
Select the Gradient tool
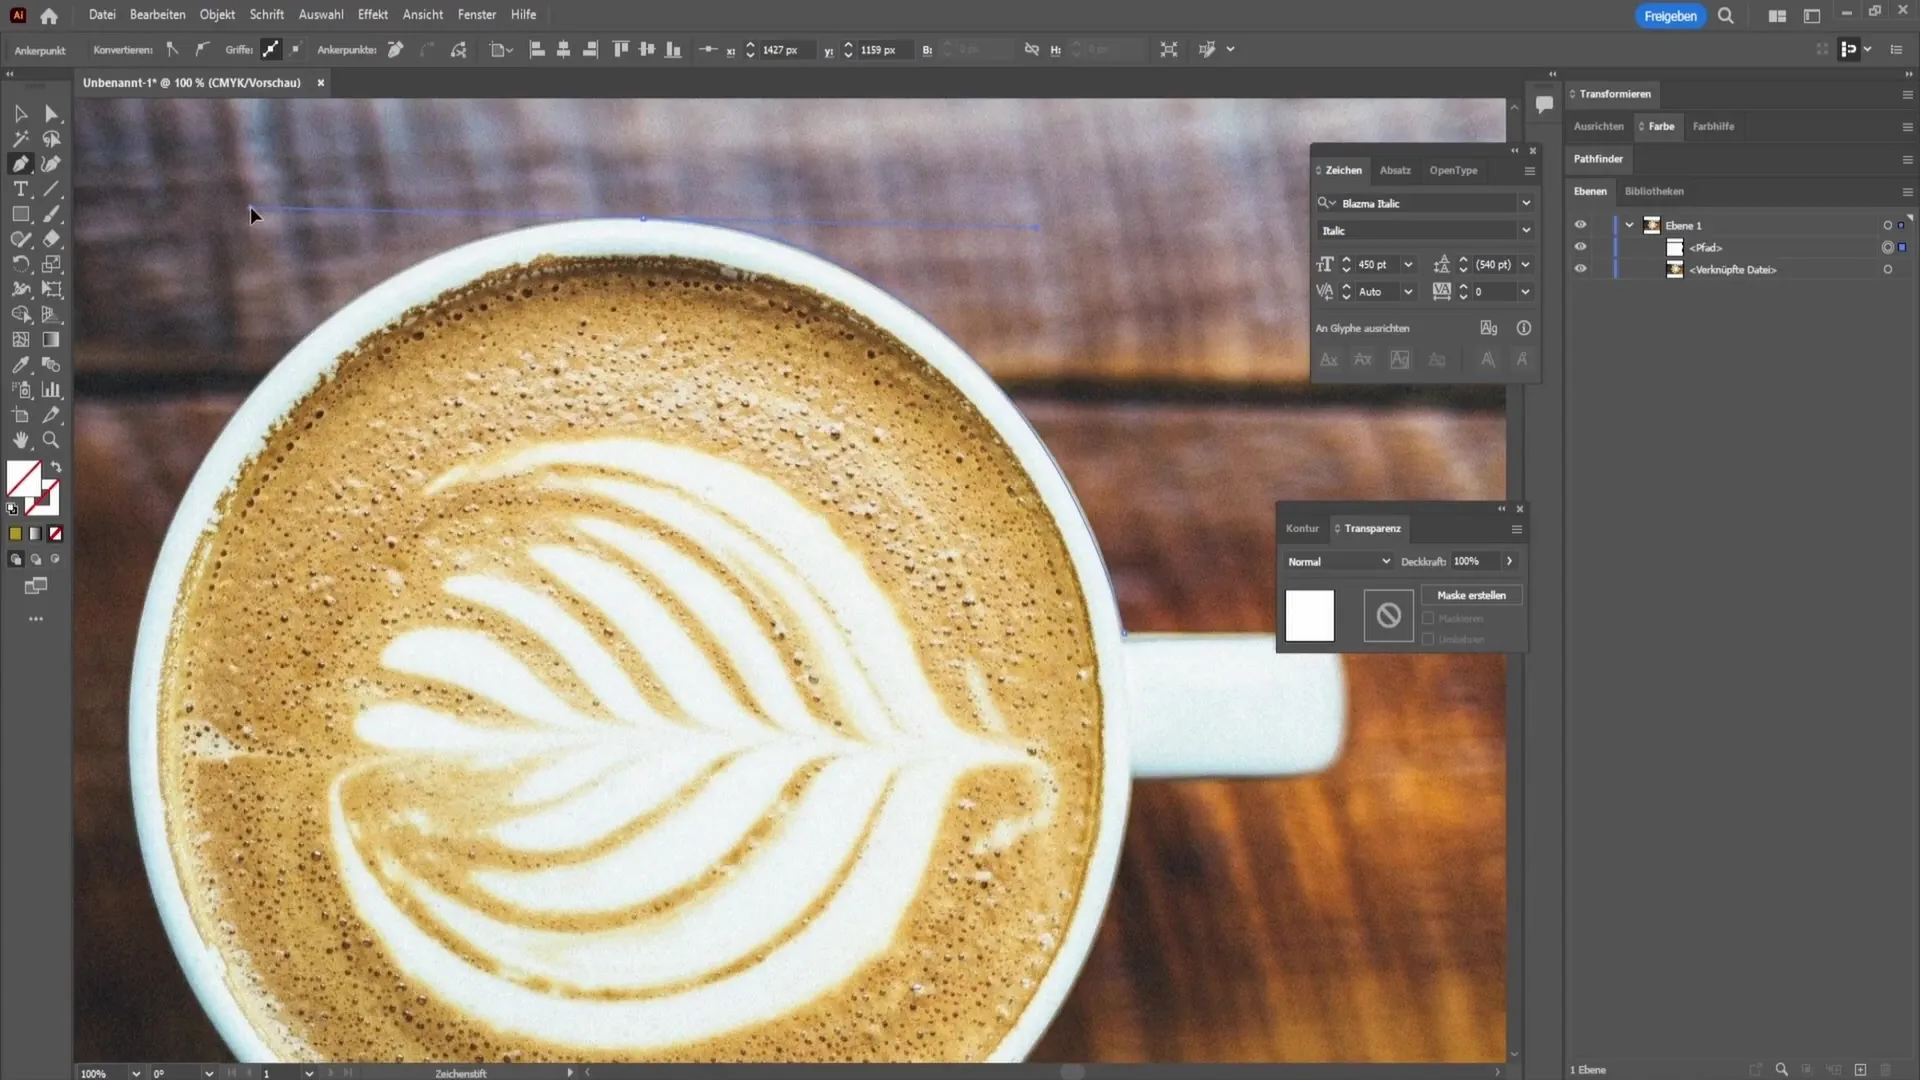tap(51, 340)
